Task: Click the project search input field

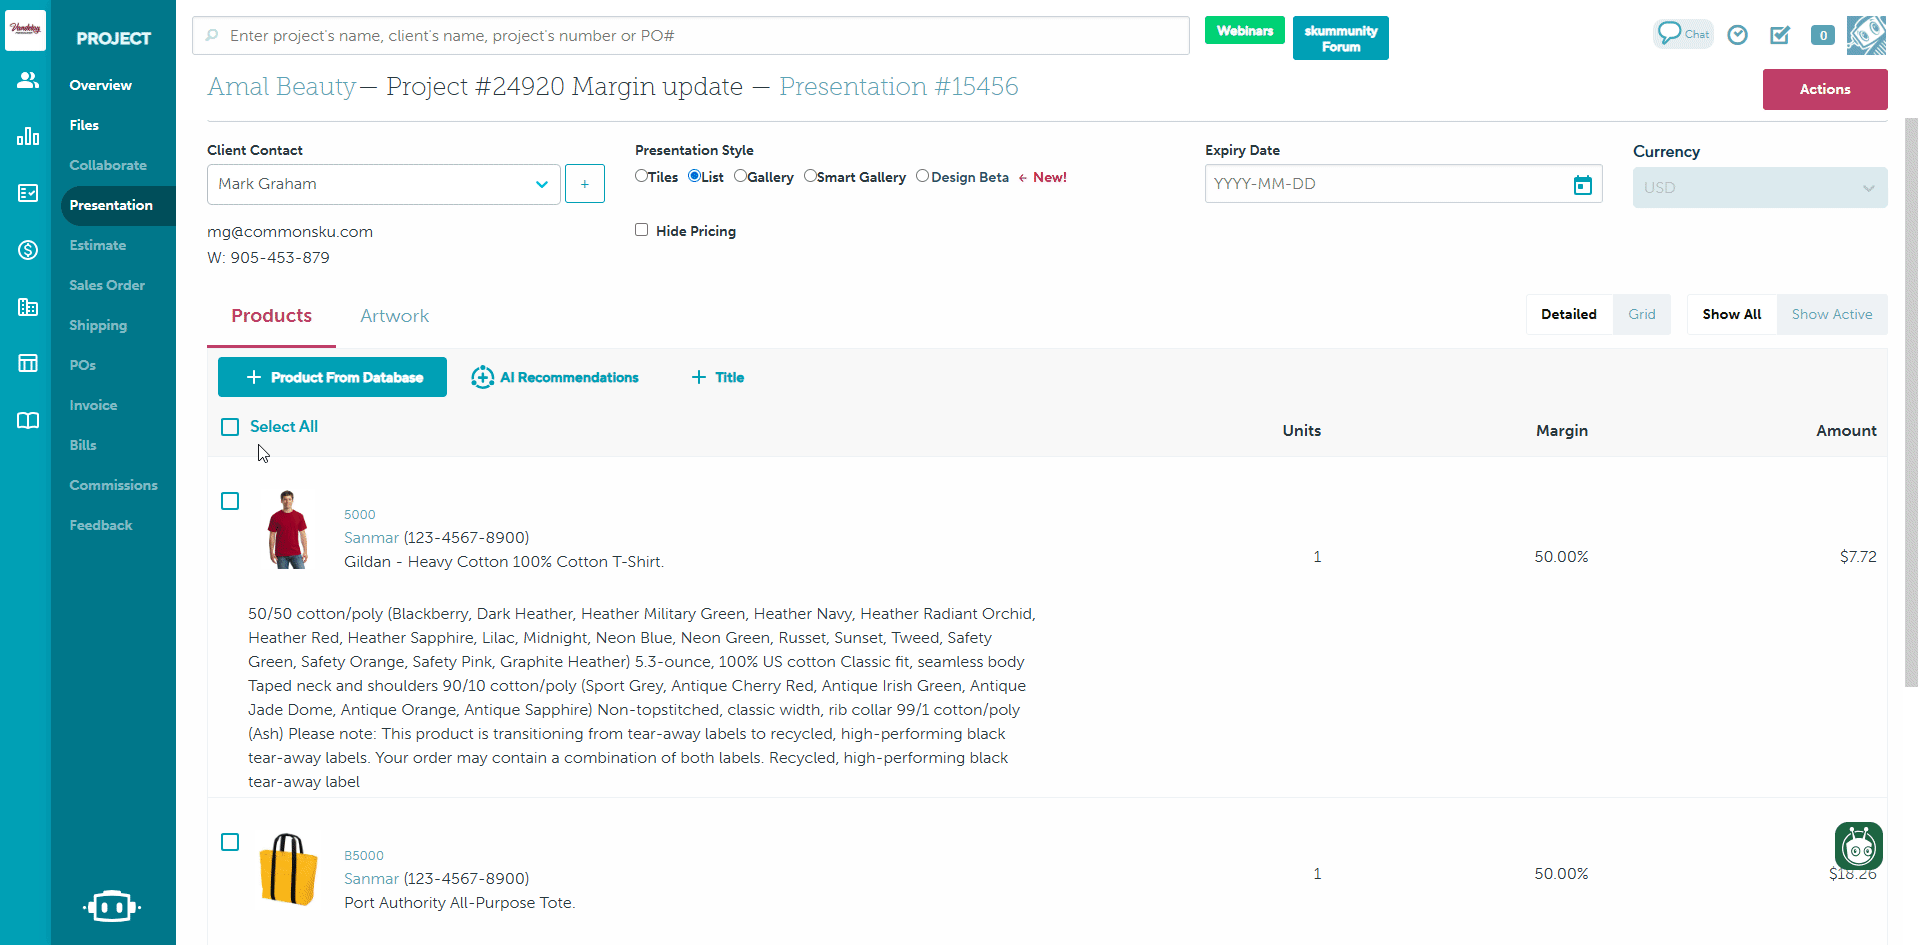Action: pyautogui.click(x=690, y=36)
